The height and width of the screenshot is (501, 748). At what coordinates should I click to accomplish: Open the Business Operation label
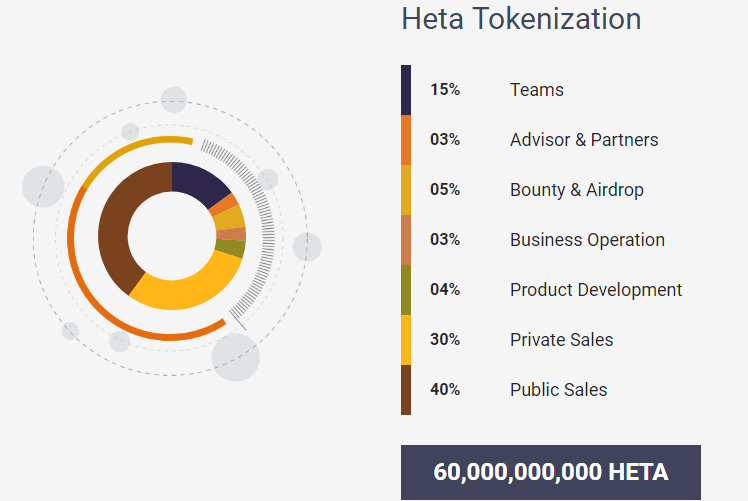[587, 240]
